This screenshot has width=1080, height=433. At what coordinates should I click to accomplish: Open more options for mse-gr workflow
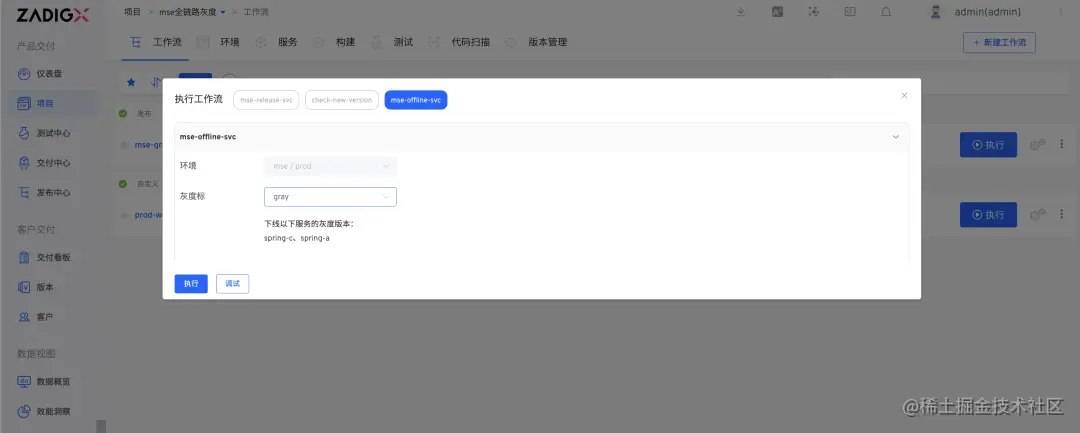1061,144
